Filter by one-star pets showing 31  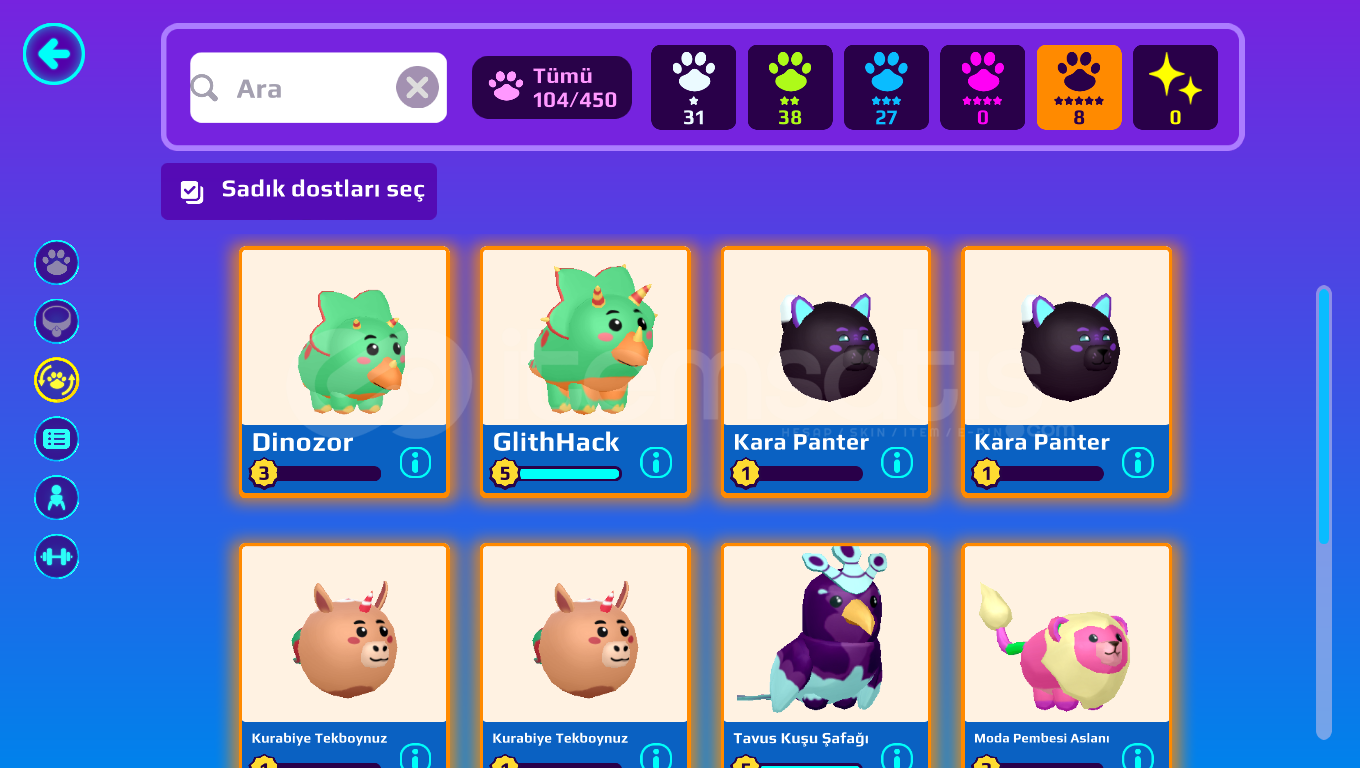click(x=693, y=88)
